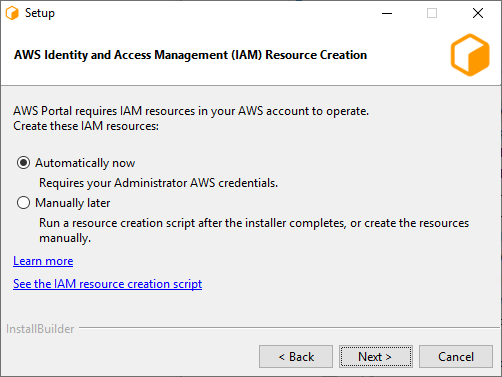Click 'Requires your Administrator AWS credentials.' text
Viewport: 502px width, 377px height.
tap(158, 183)
